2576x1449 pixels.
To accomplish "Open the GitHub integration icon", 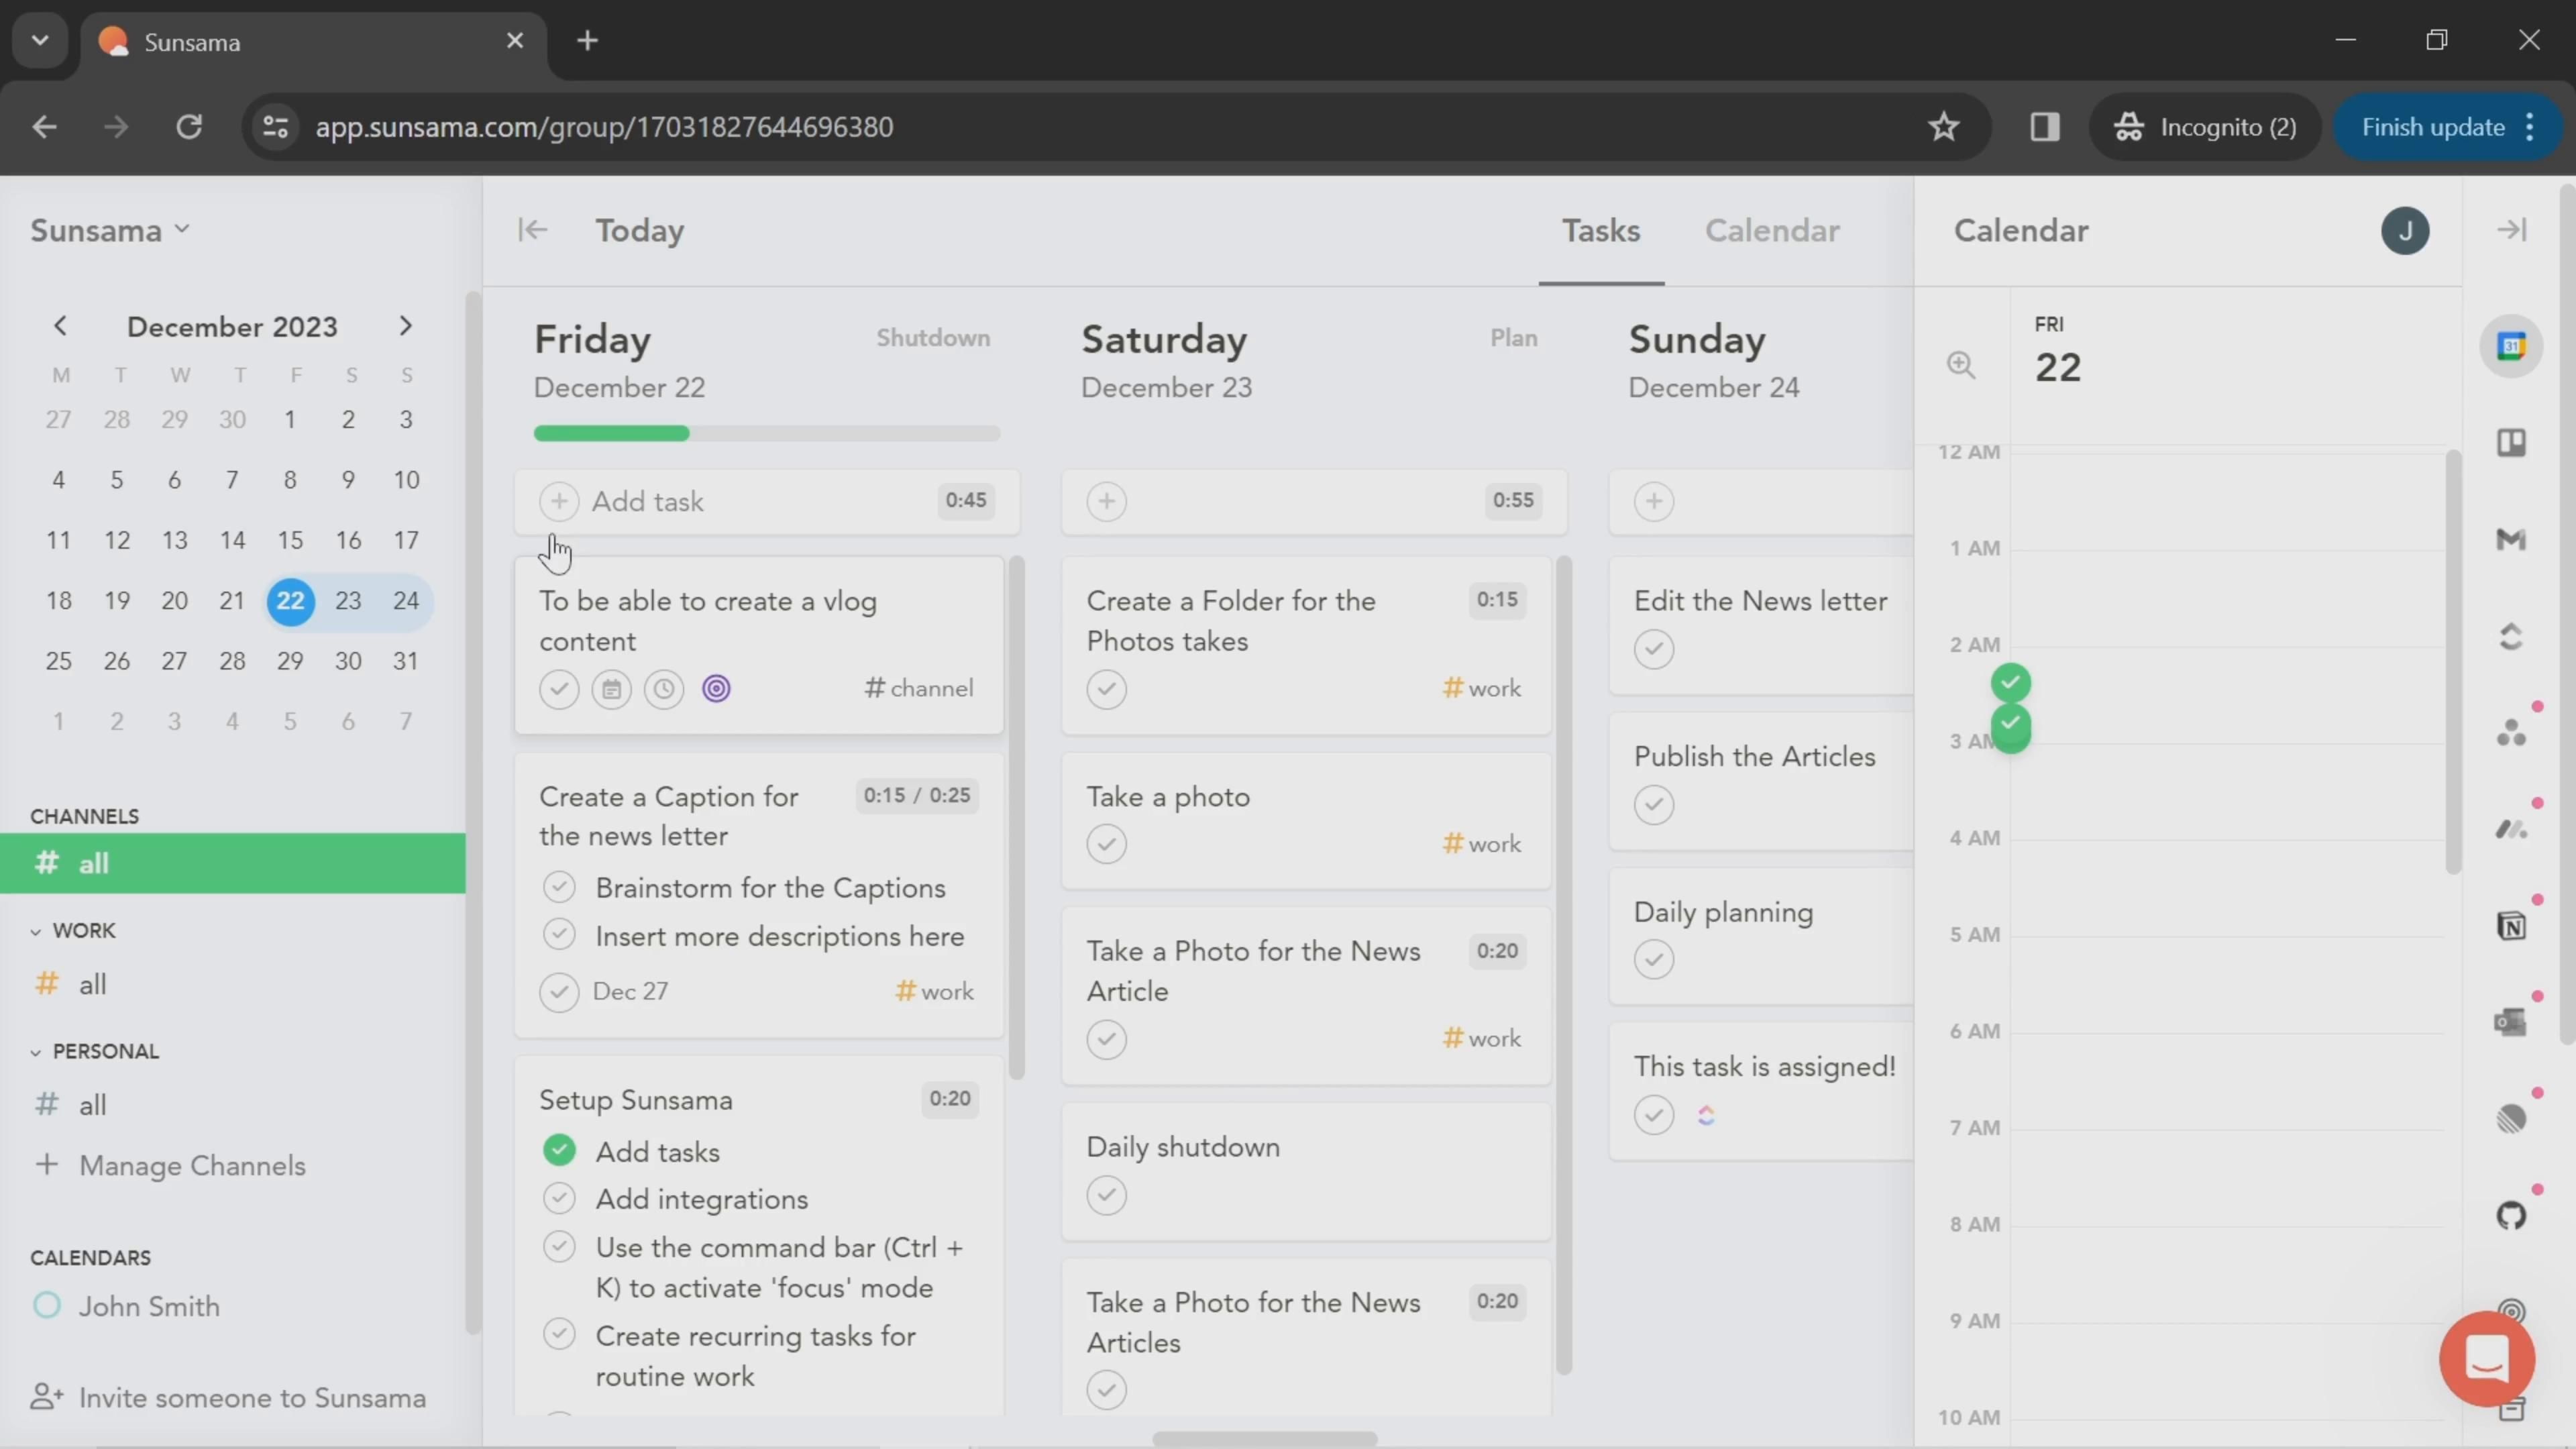I will click(2511, 1216).
